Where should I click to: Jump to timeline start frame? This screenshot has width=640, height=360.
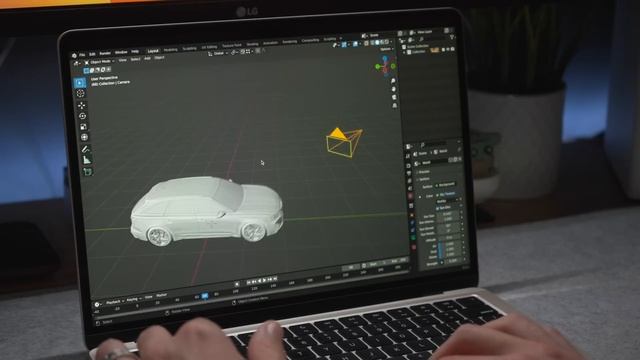[248, 282]
